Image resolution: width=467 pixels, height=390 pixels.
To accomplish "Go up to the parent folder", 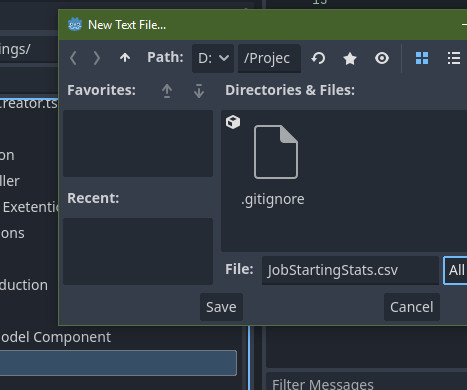I will click(x=125, y=58).
